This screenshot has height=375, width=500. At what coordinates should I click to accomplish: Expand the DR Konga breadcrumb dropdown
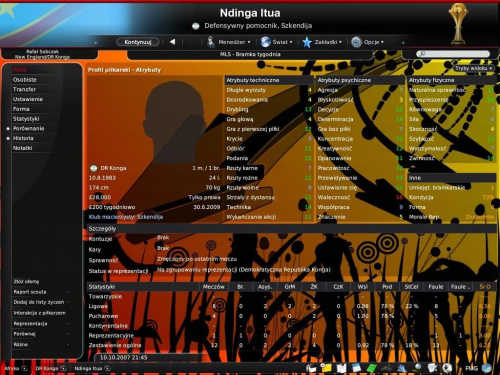click(x=63, y=368)
